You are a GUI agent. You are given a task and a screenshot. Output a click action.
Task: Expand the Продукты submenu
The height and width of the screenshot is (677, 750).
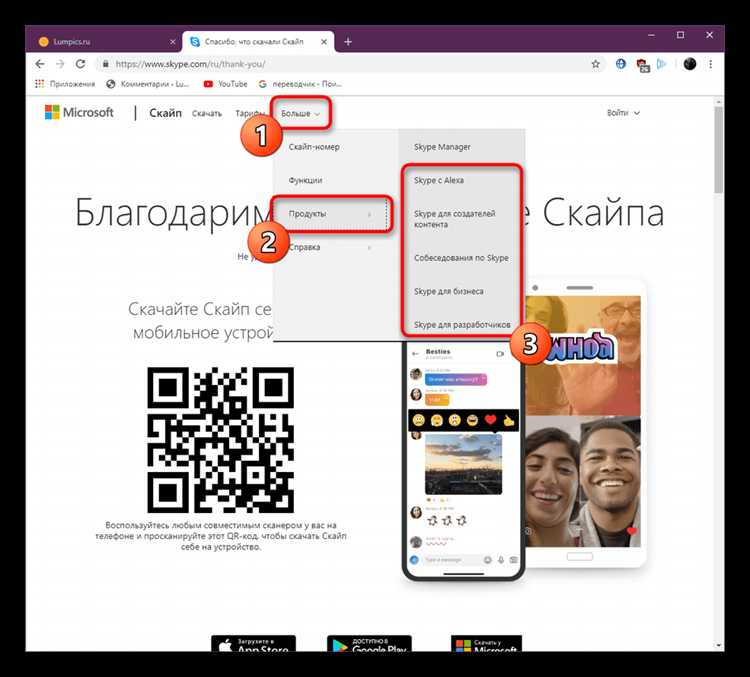tap(331, 214)
